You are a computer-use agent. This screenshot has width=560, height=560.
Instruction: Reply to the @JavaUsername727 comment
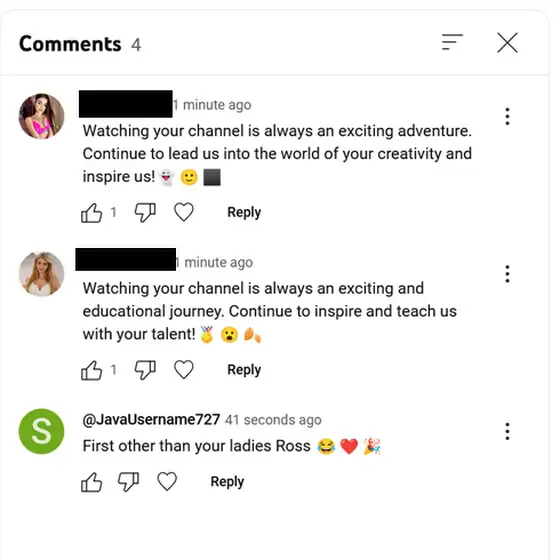pyautogui.click(x=227, y=481)
